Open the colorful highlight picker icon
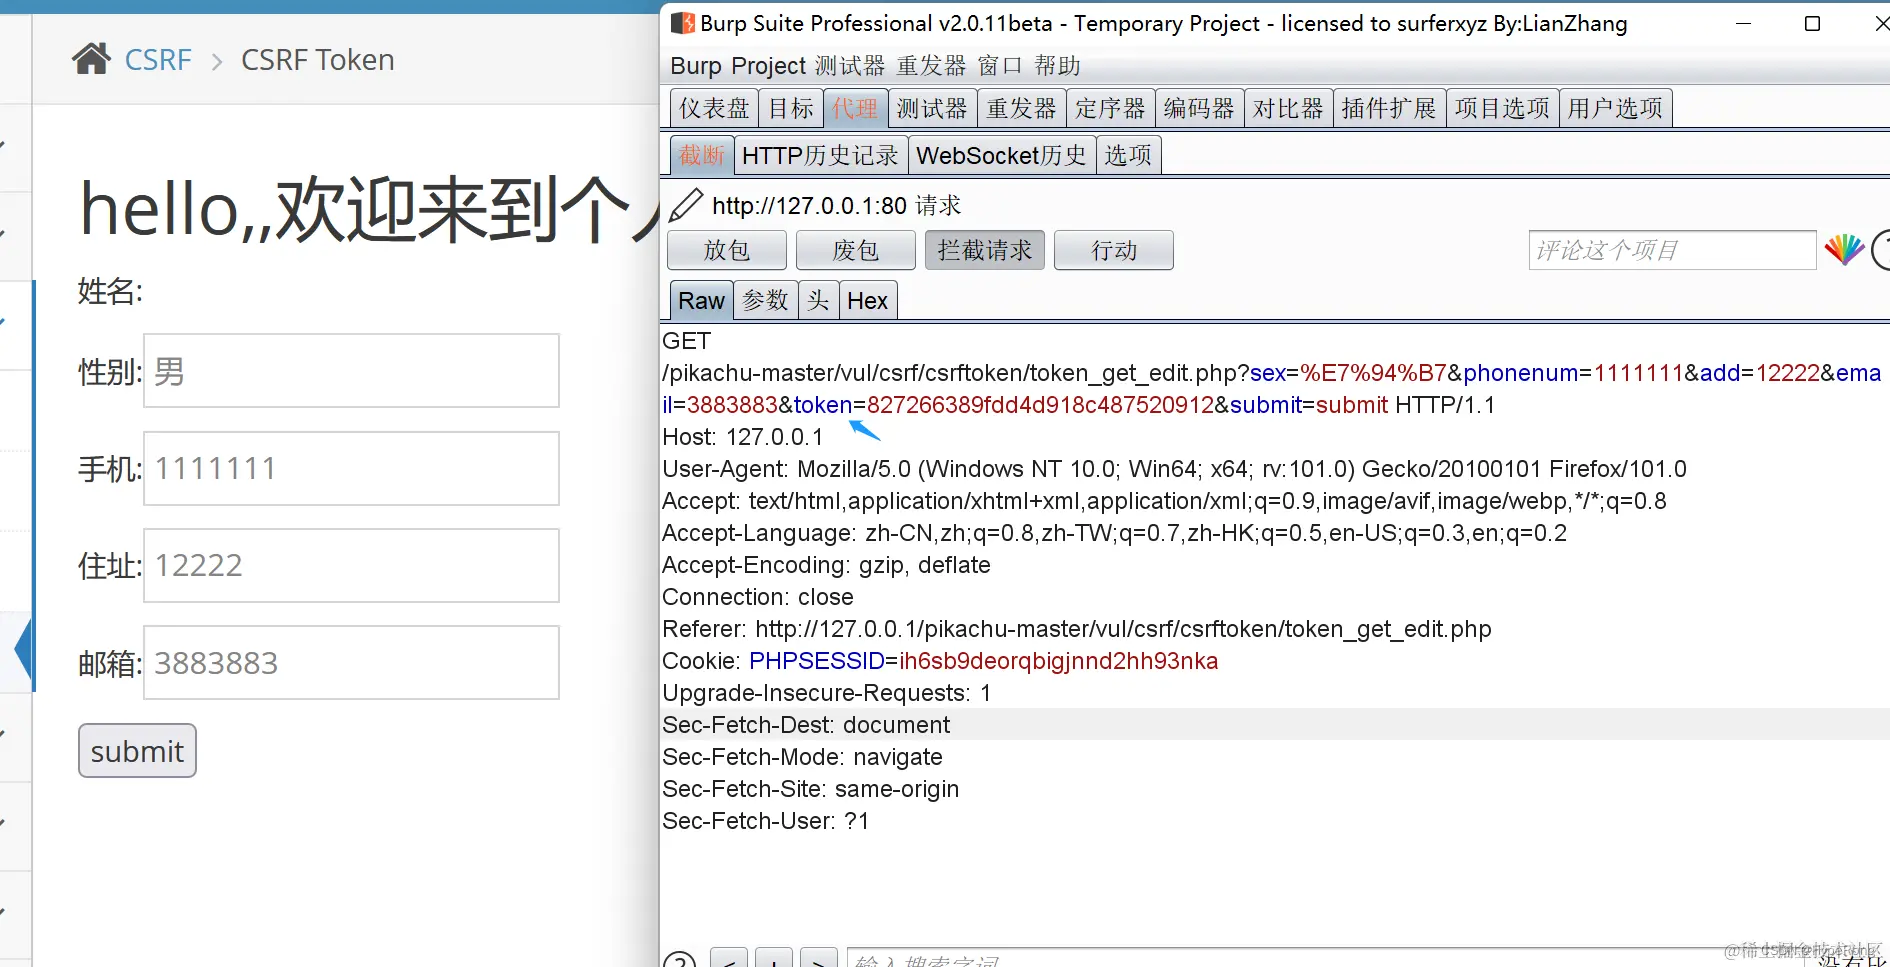 pos(1844,249)
